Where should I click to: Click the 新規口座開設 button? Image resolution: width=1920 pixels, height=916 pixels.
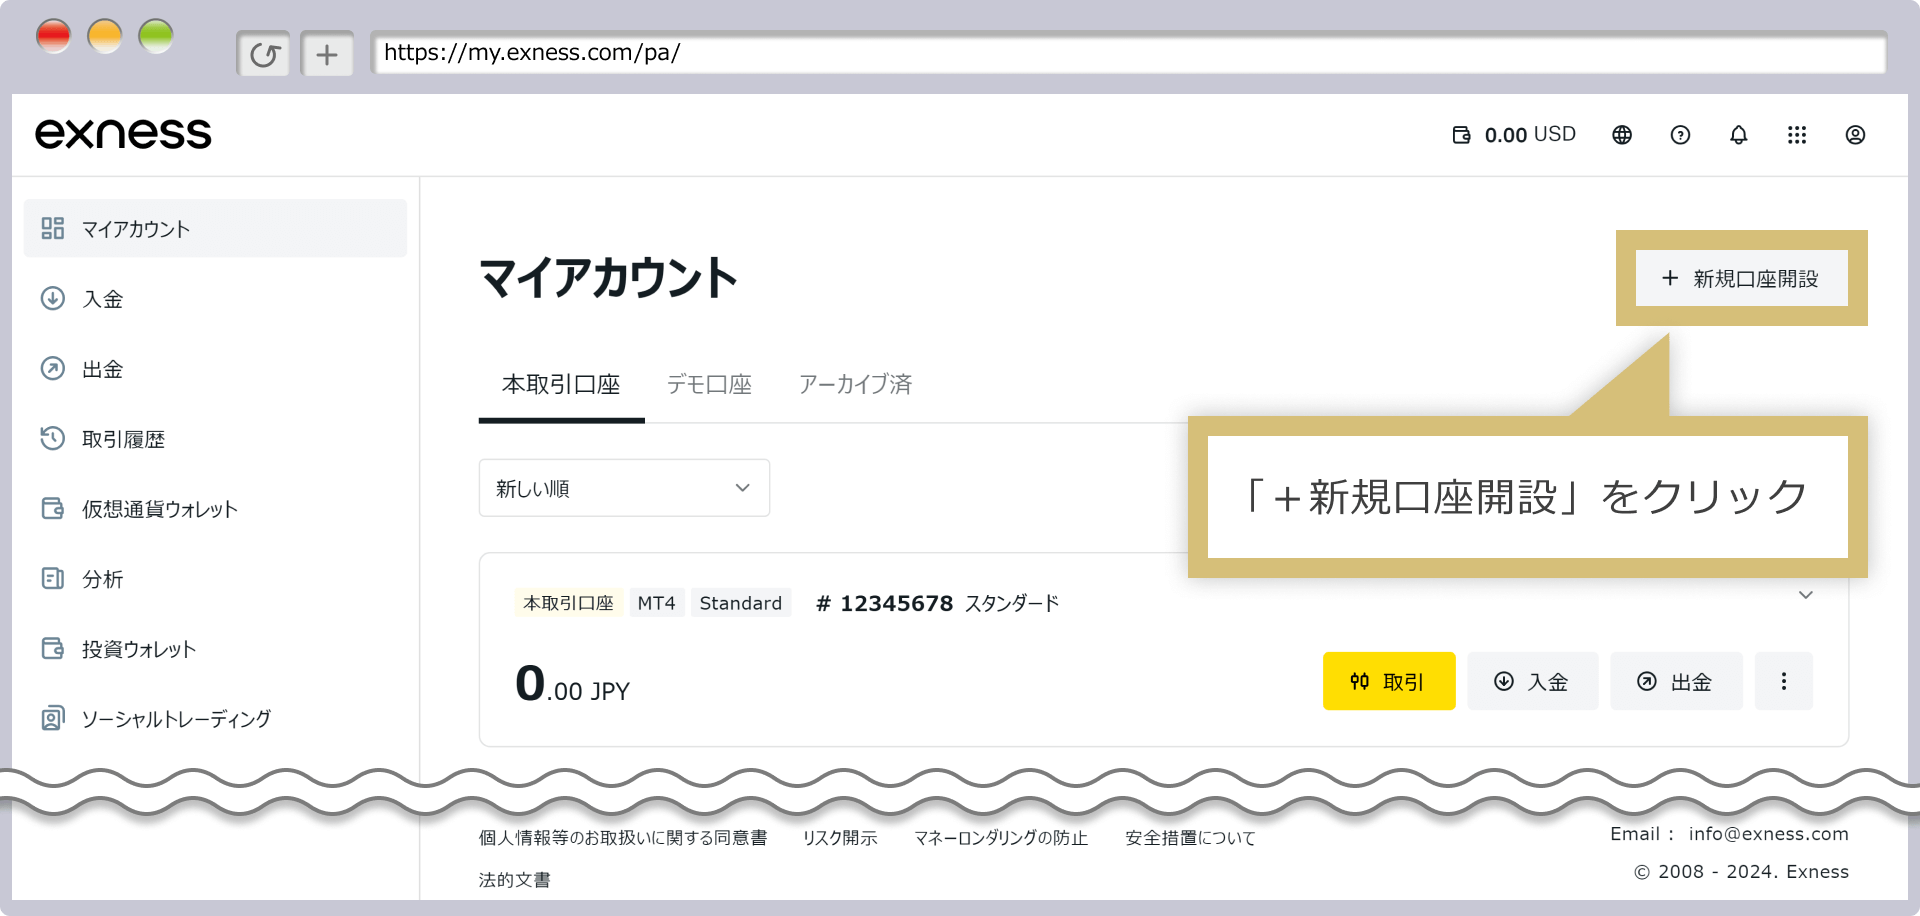pyautogui.click(x=1741, y=278)
